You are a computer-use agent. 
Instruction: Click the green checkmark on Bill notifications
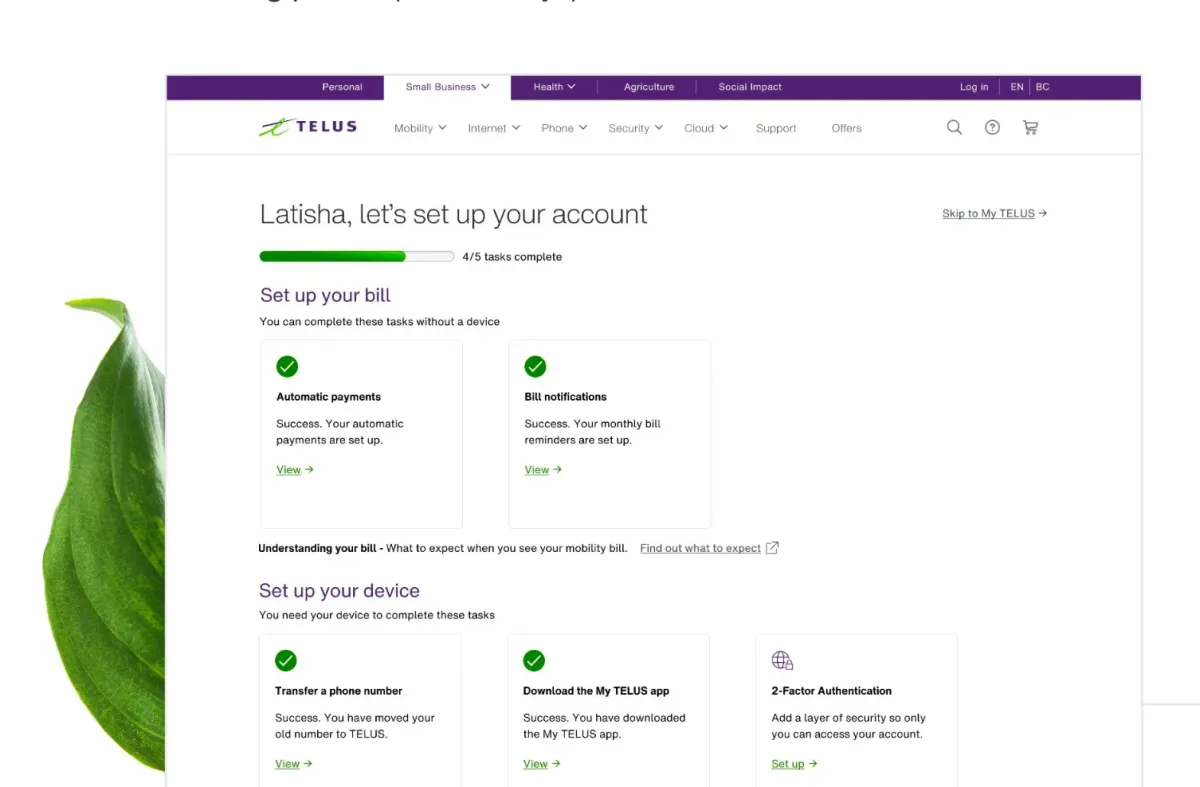click(x=535, y=366)
